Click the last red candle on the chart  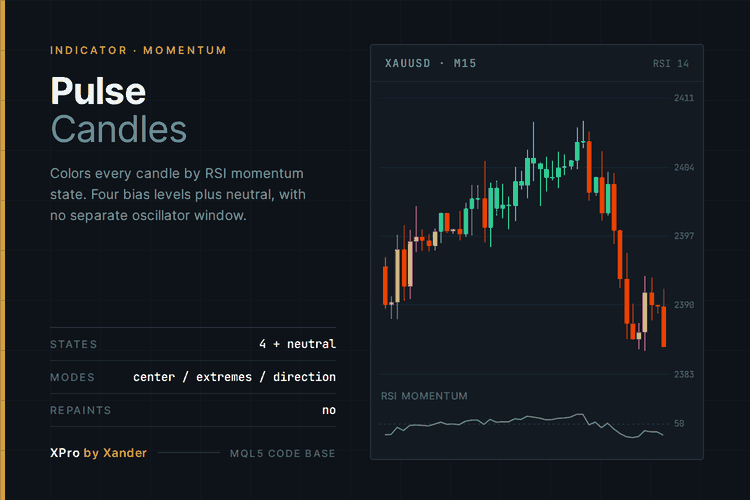coord(663,326)
